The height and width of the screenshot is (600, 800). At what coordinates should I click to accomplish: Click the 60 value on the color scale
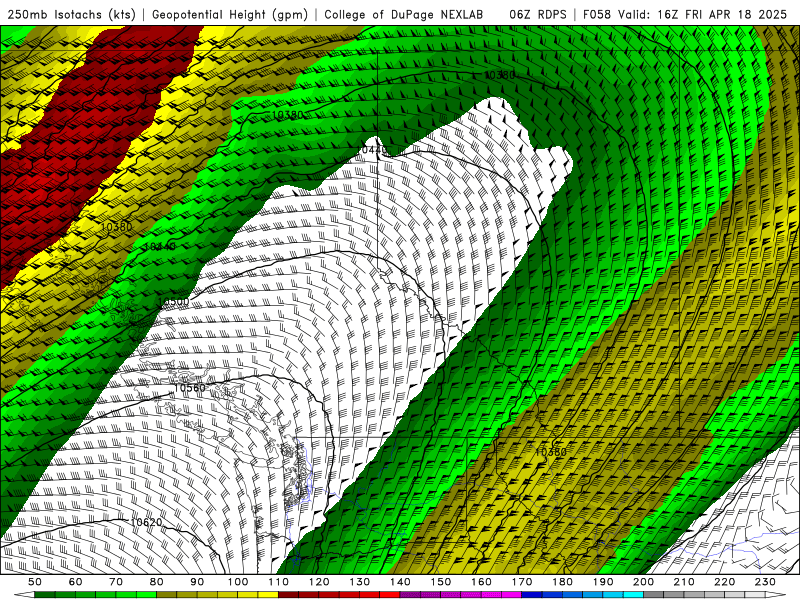76,582
